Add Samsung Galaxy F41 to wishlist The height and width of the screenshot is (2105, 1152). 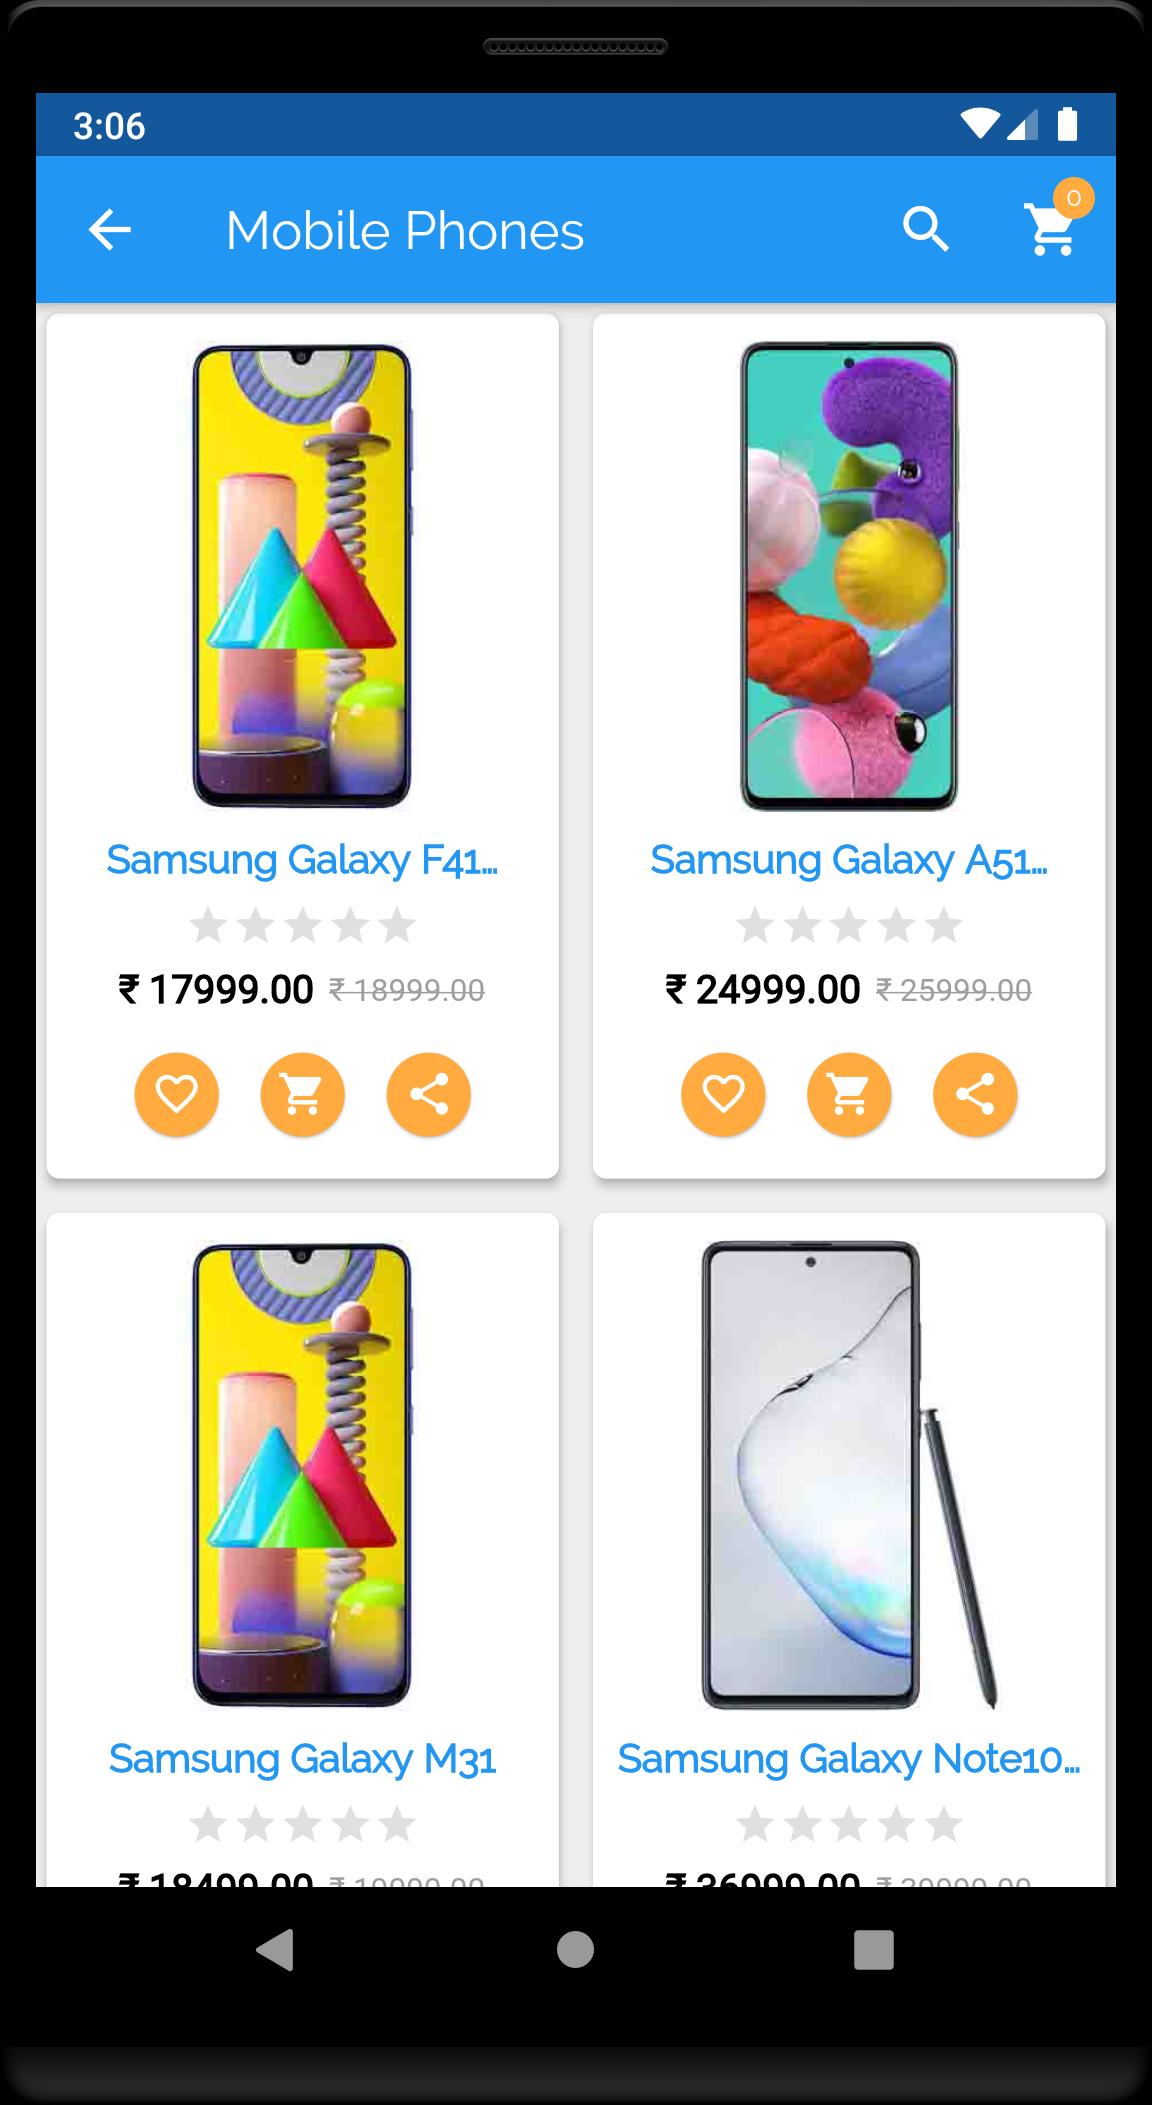177,1094
